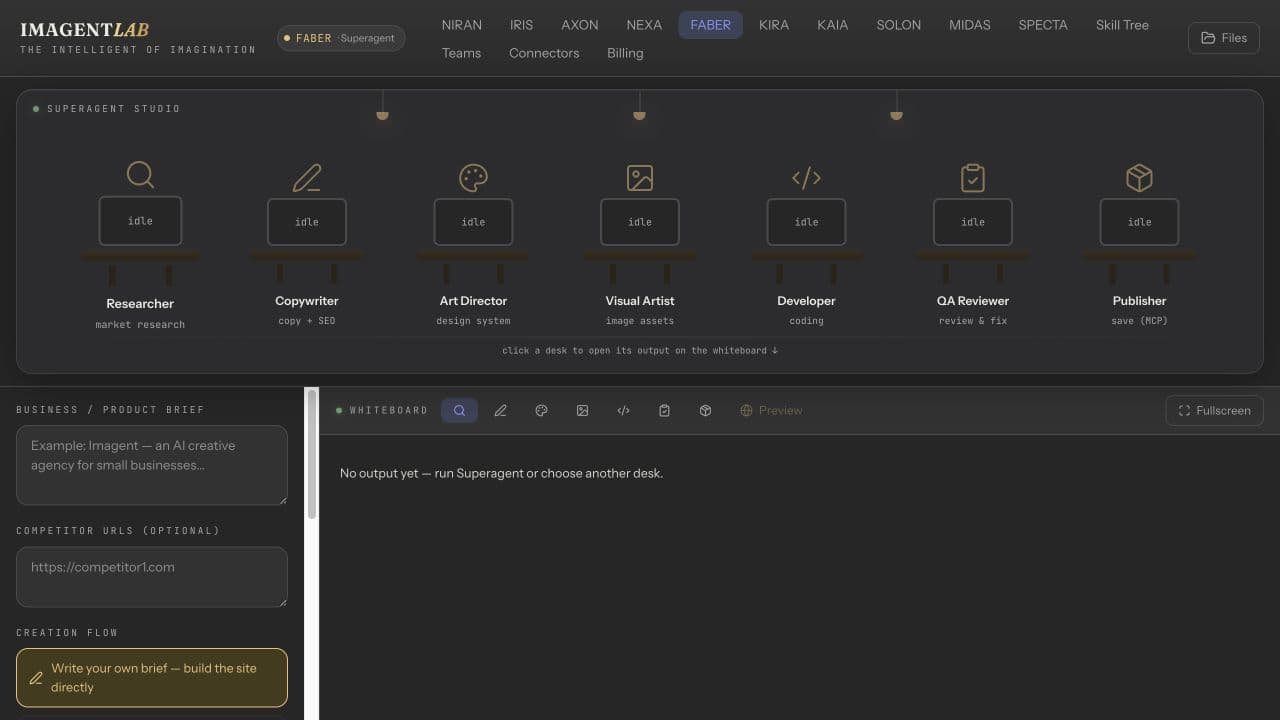Viewport: 1280px width, 720px height.
Task: Open the Publisher idle monitor screen
Action: click(x=1139, y=222)
